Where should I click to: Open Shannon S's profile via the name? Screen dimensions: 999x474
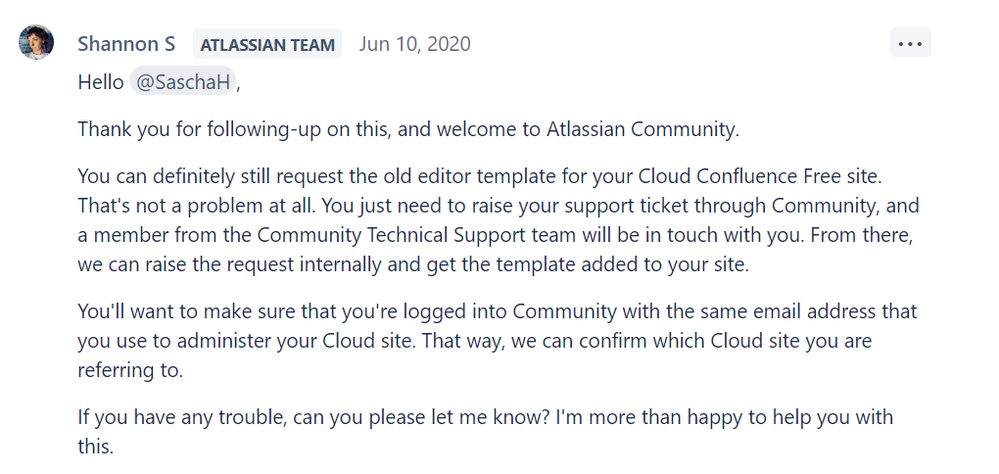pos(126,44)
